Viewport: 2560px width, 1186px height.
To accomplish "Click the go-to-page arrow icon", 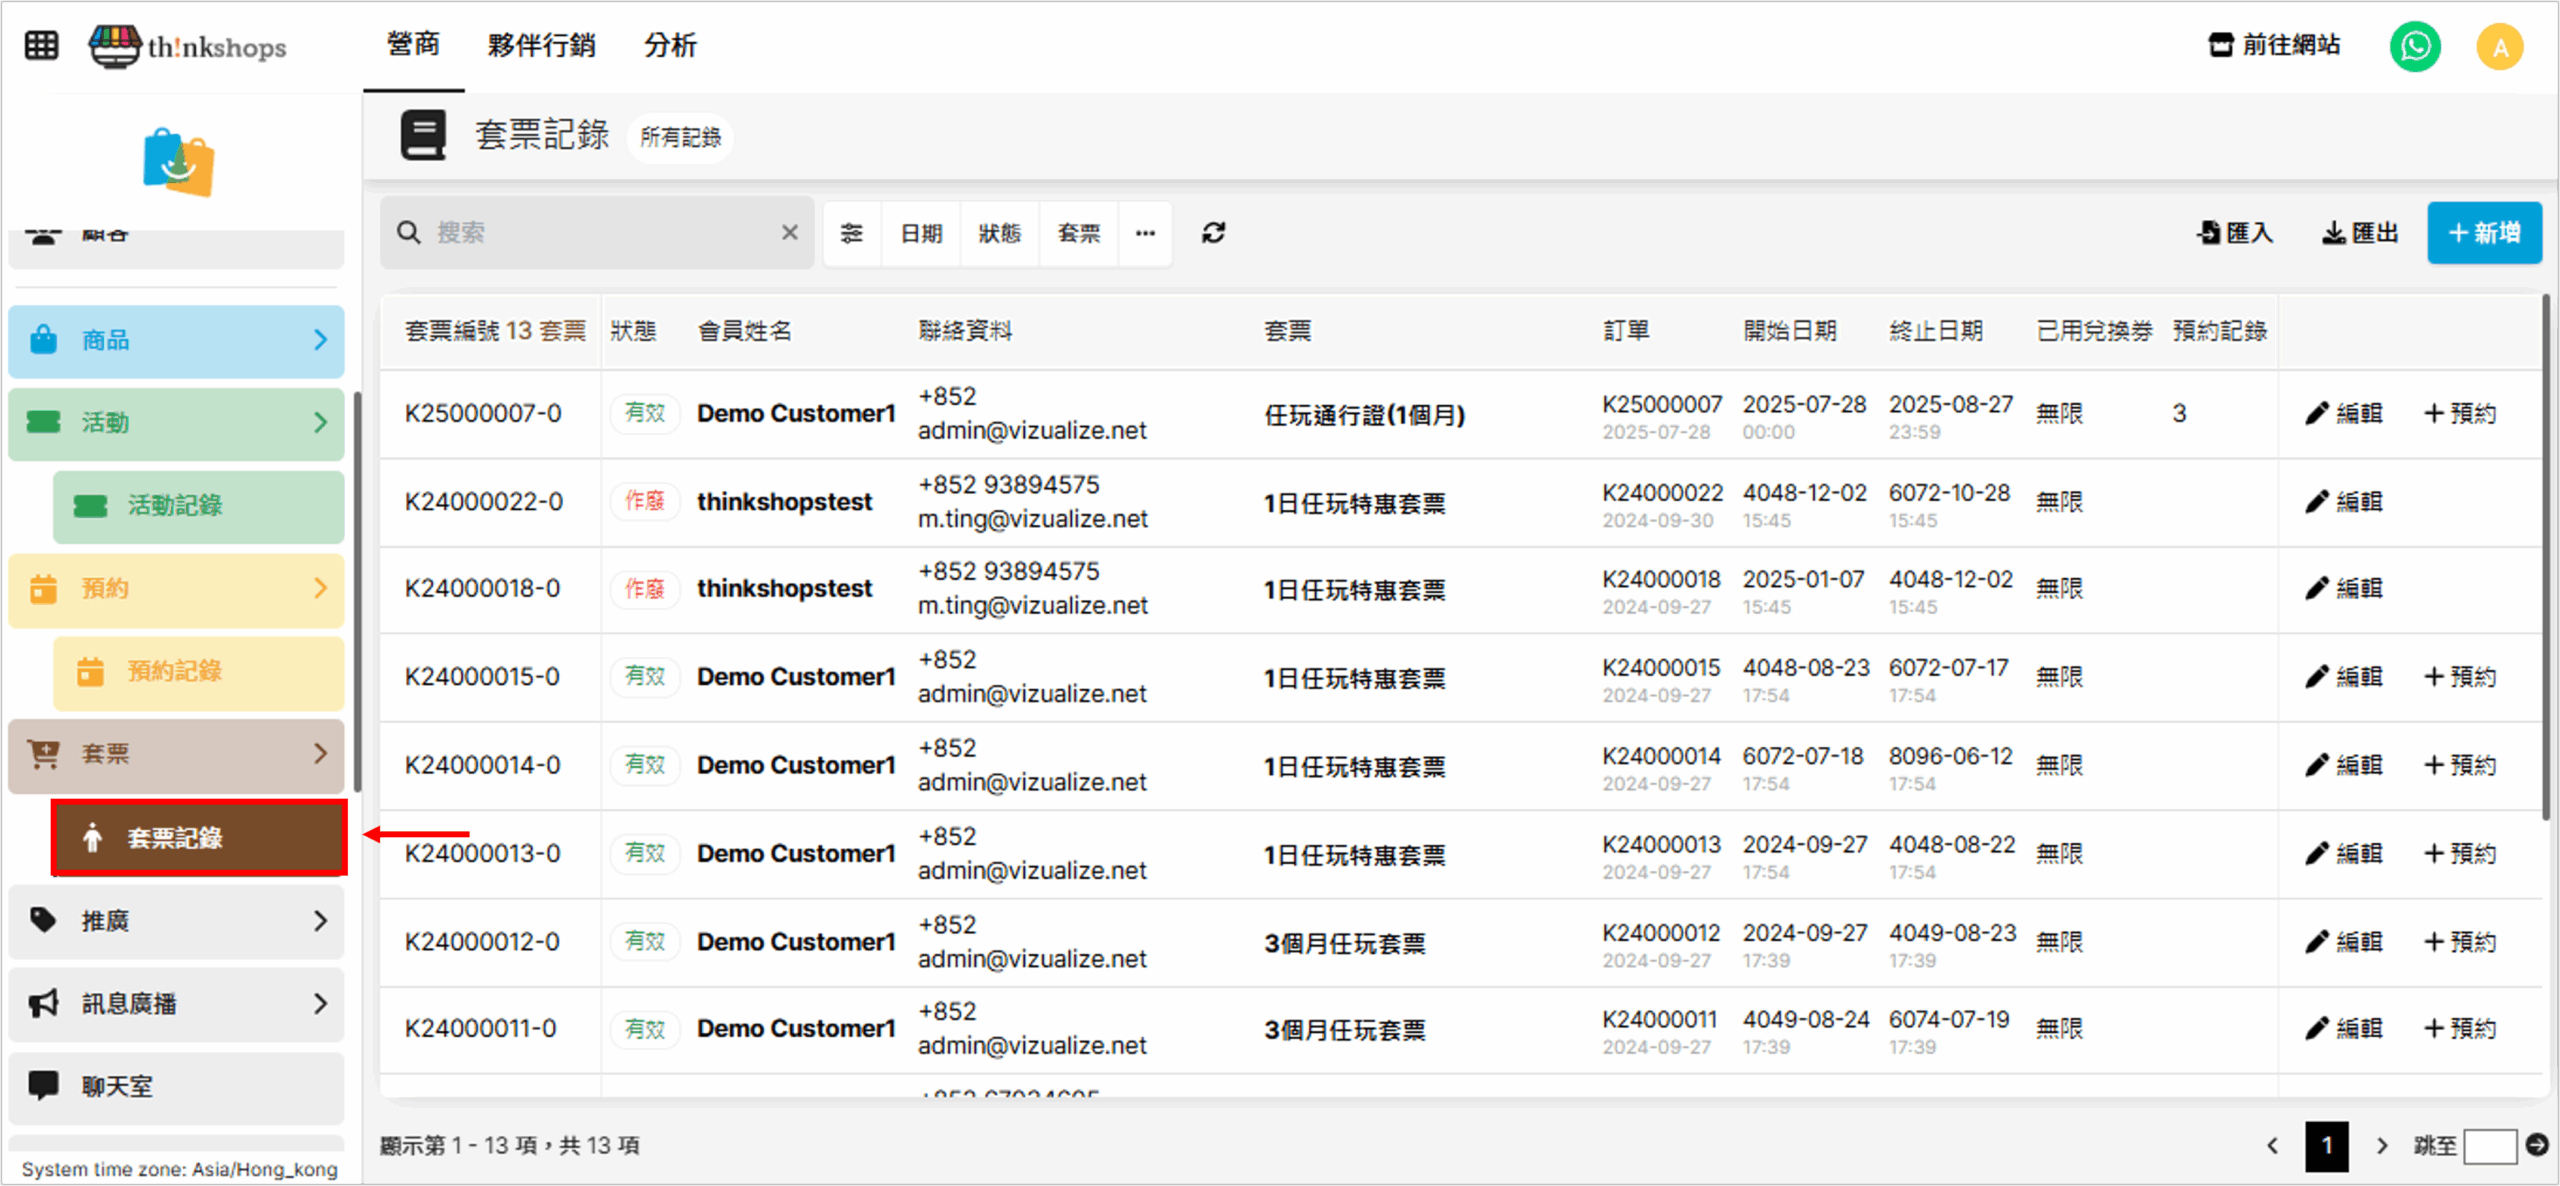I will click(x=2537, y=1144).
